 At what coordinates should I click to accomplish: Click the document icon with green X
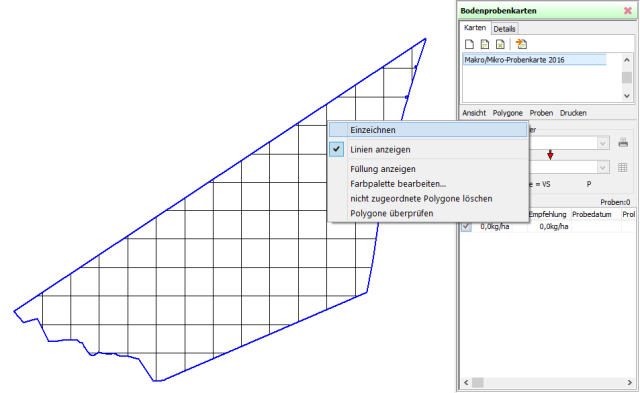coord(500,44)
